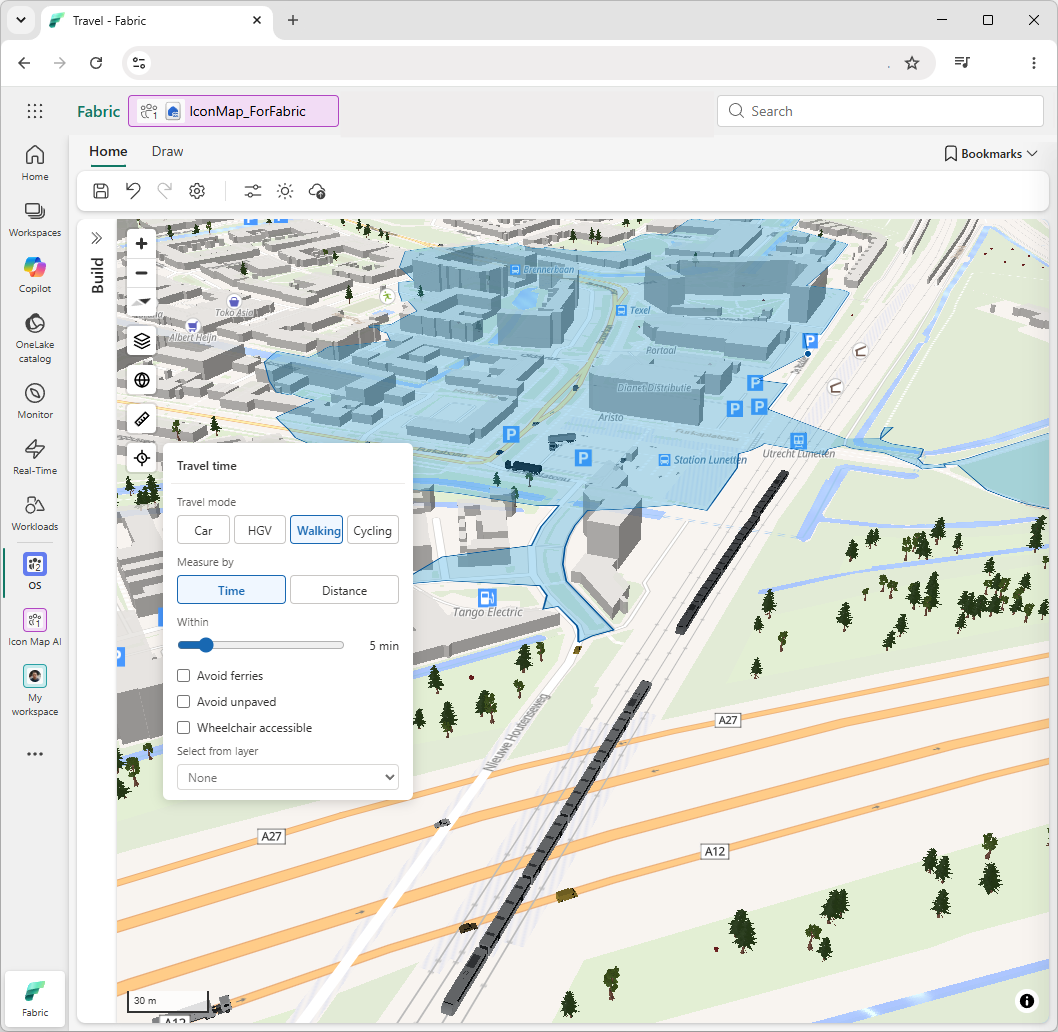Launch Copilot from the sidebar
The width and height of the screenshot is (1058, 1032).
coord(35,275)
